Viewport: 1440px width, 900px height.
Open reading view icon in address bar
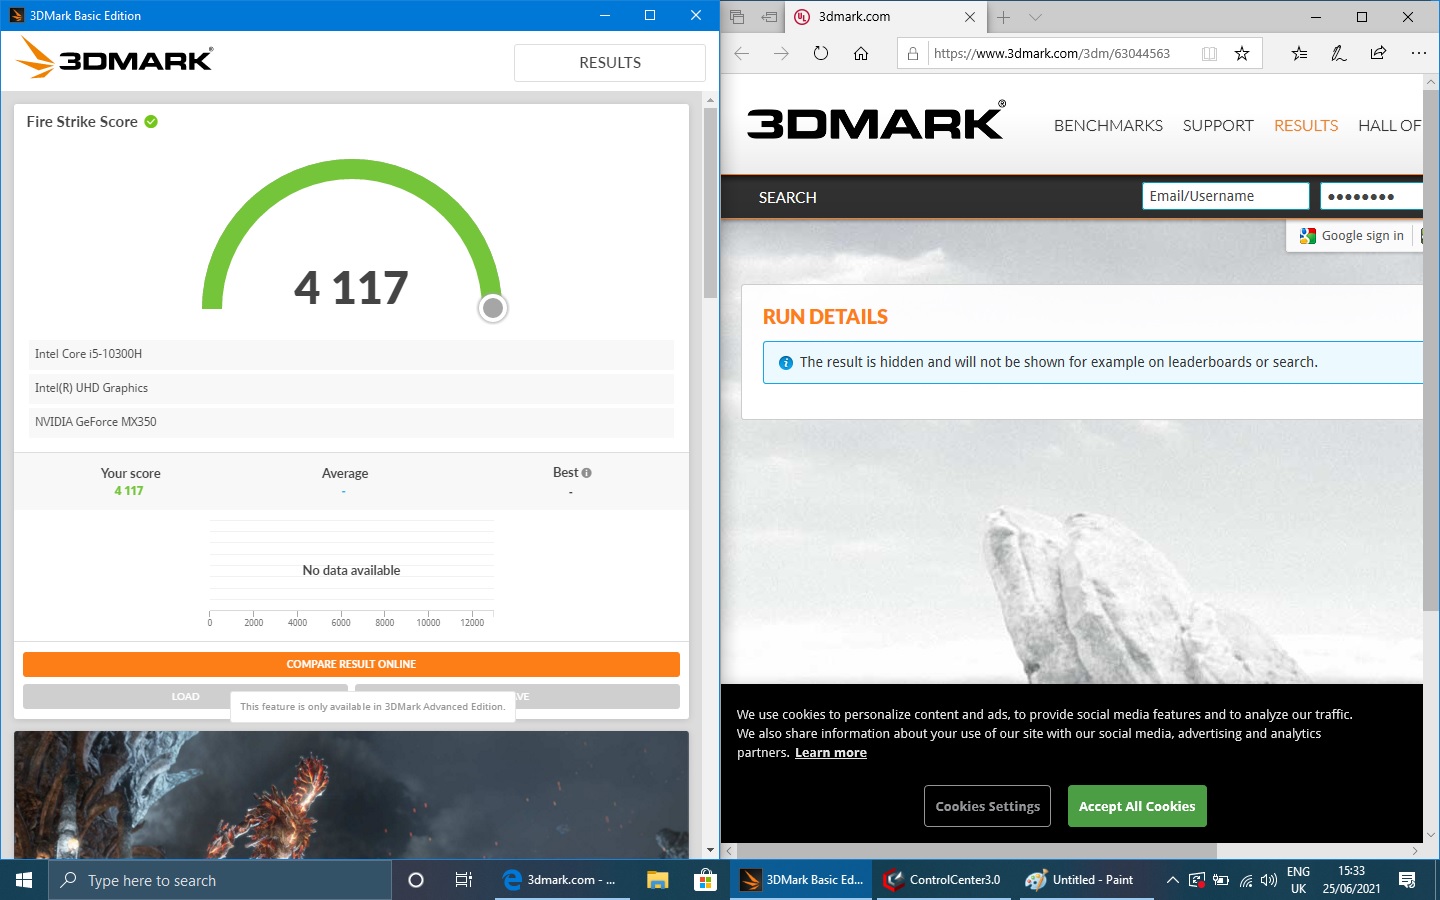[x=1209, y=54]
